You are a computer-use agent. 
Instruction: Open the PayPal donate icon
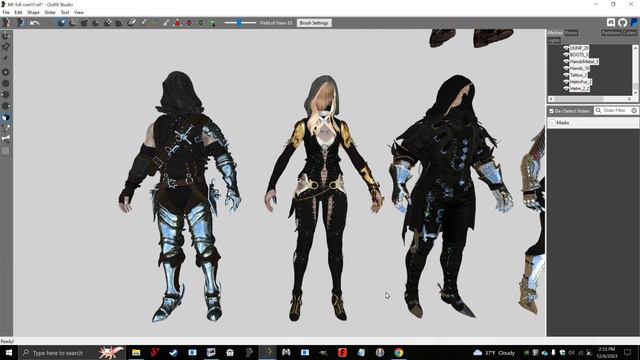[634, 23]
